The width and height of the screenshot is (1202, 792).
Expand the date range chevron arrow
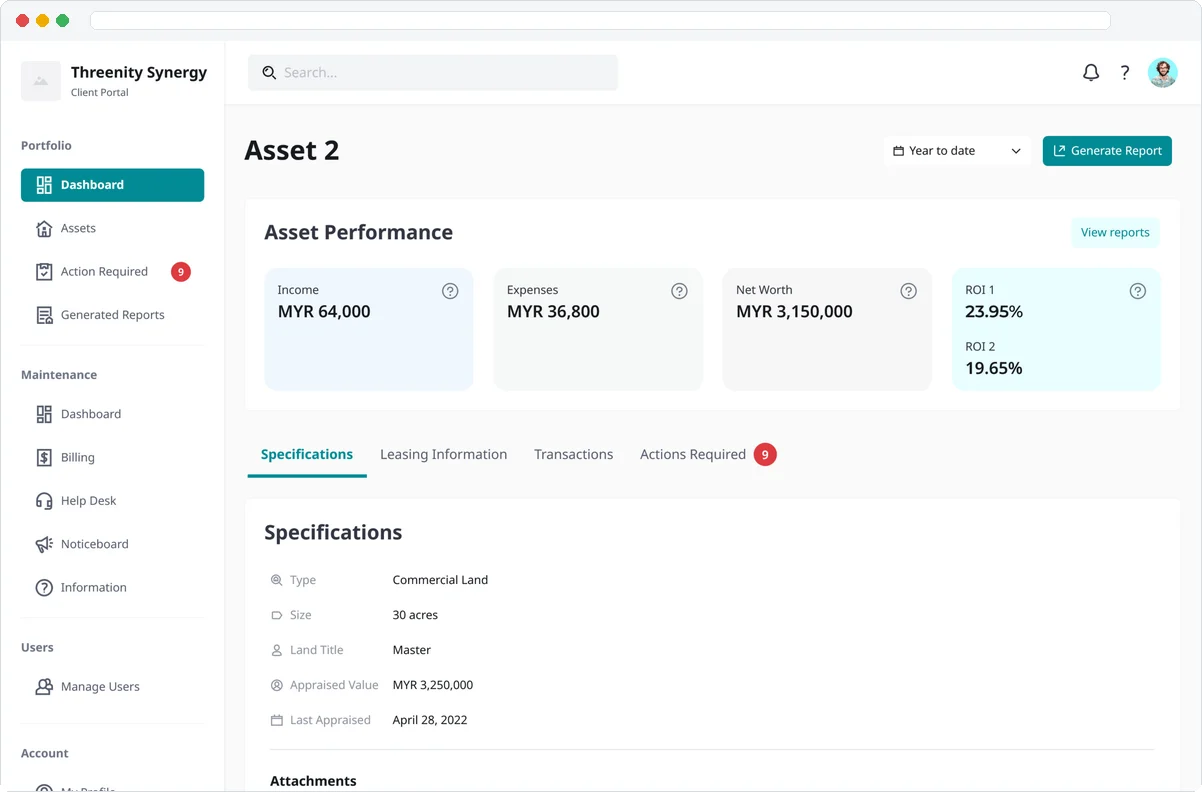[x=1016, y=151]
